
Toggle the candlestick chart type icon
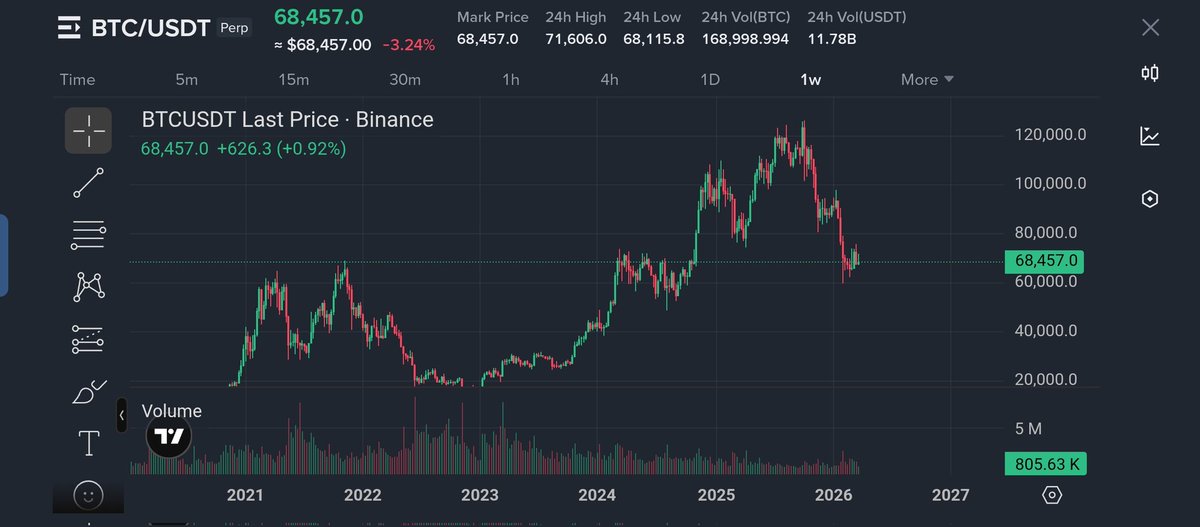[1150, 72]
